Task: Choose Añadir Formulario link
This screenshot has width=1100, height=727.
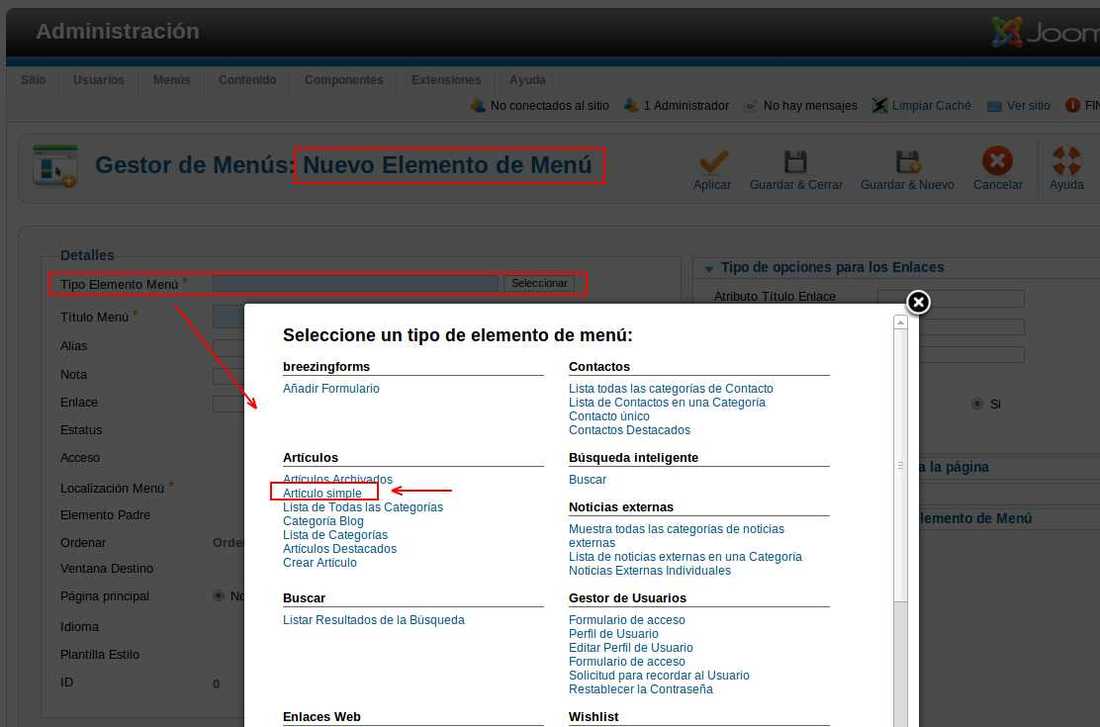Action: pos(331,389)
